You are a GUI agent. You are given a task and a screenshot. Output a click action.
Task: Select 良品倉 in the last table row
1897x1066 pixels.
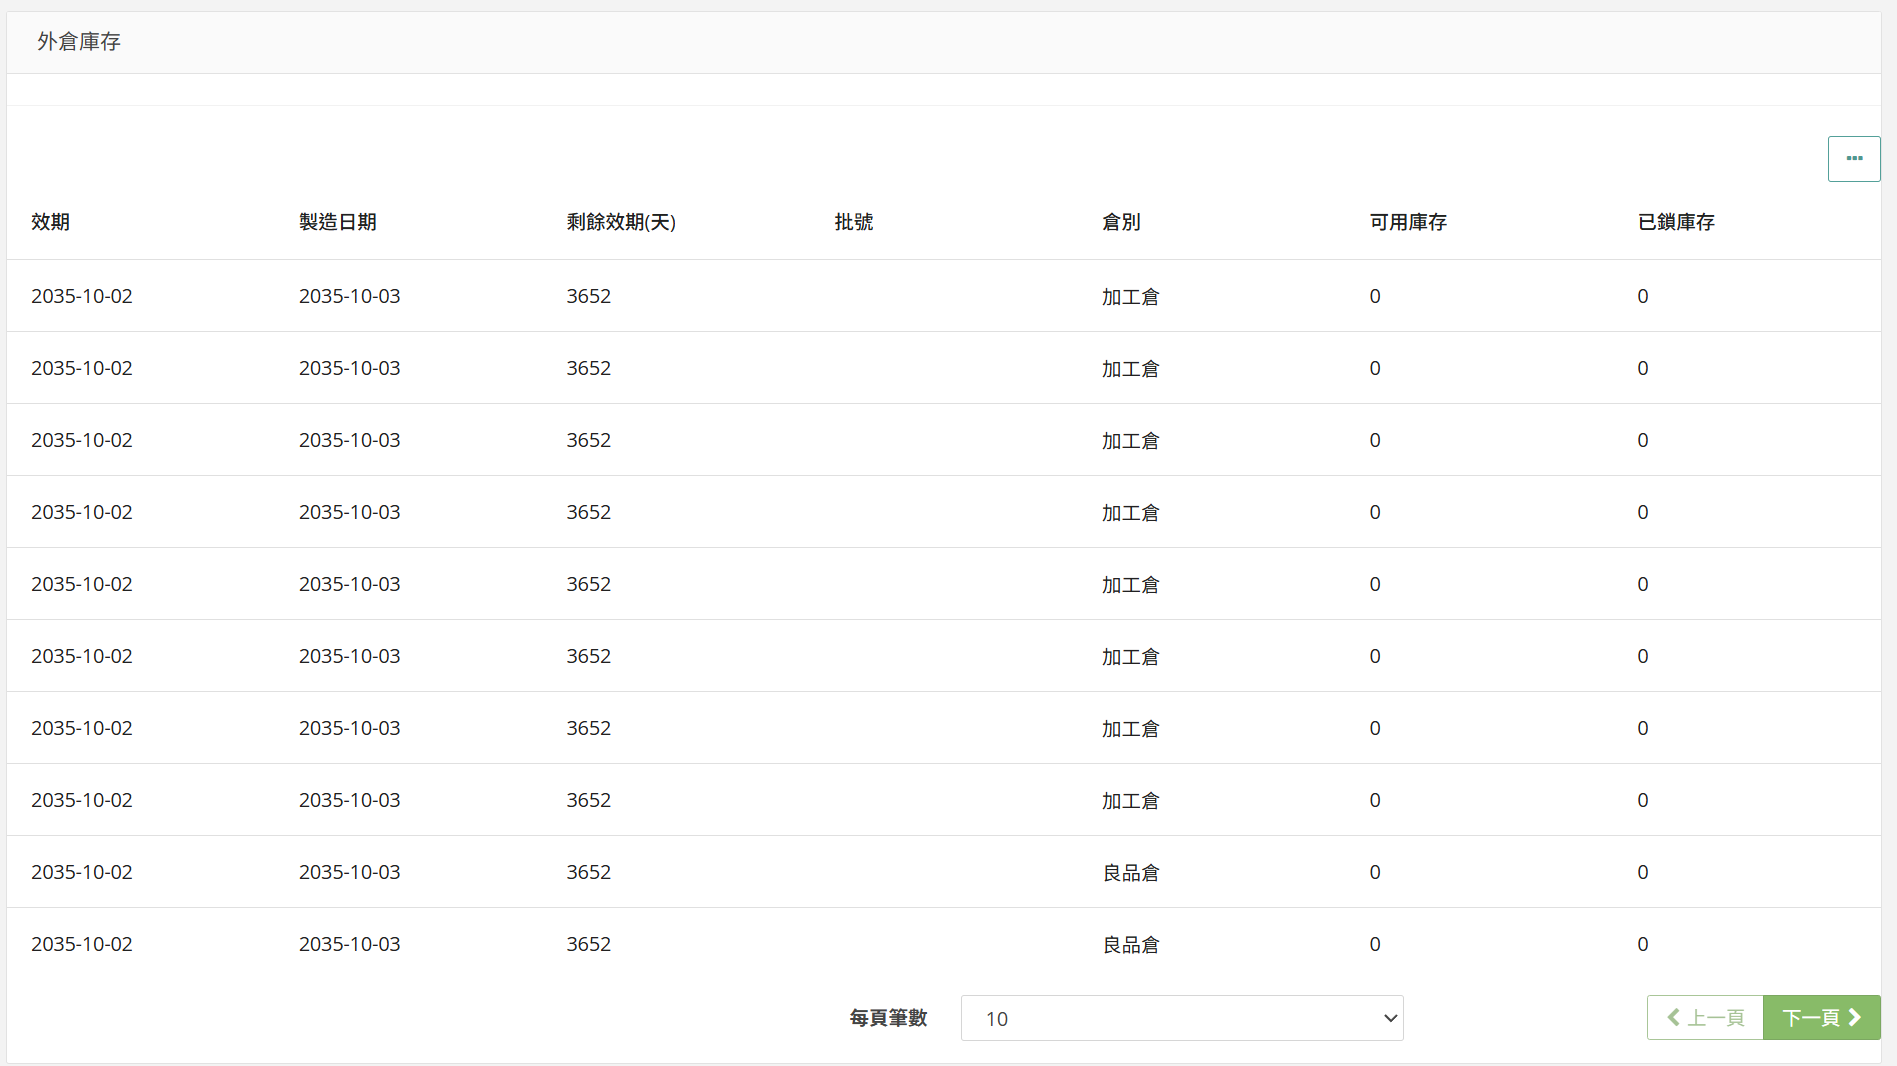pyautogui.click(x=1130, y=945)
